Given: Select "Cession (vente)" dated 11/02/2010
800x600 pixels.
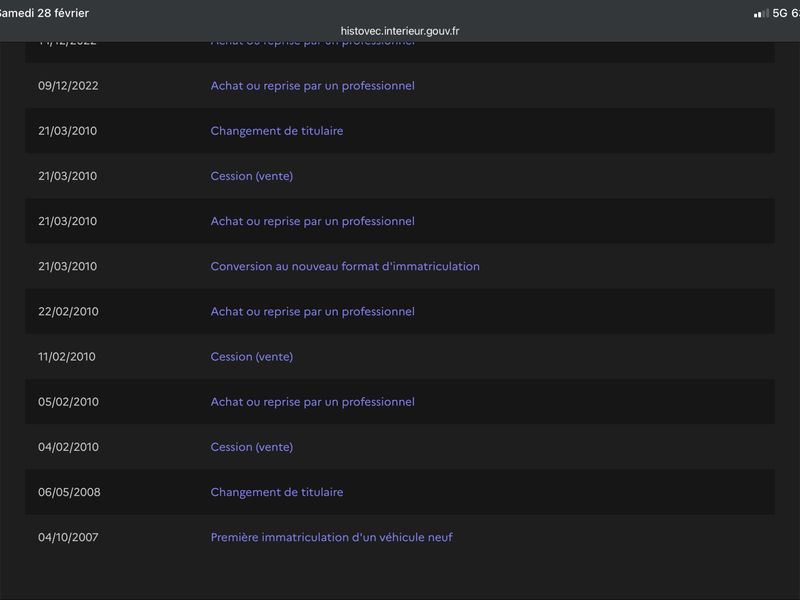Looking at the screenshot, I should (x=251, y=356).
